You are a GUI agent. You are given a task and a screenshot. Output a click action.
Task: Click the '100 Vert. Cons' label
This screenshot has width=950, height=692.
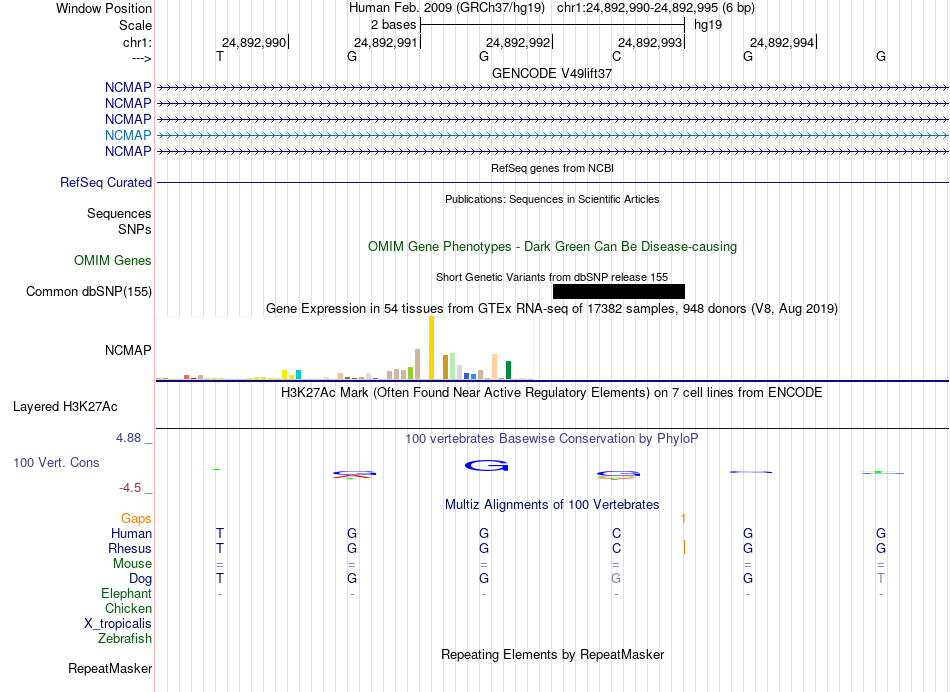[x=56, y=462]
